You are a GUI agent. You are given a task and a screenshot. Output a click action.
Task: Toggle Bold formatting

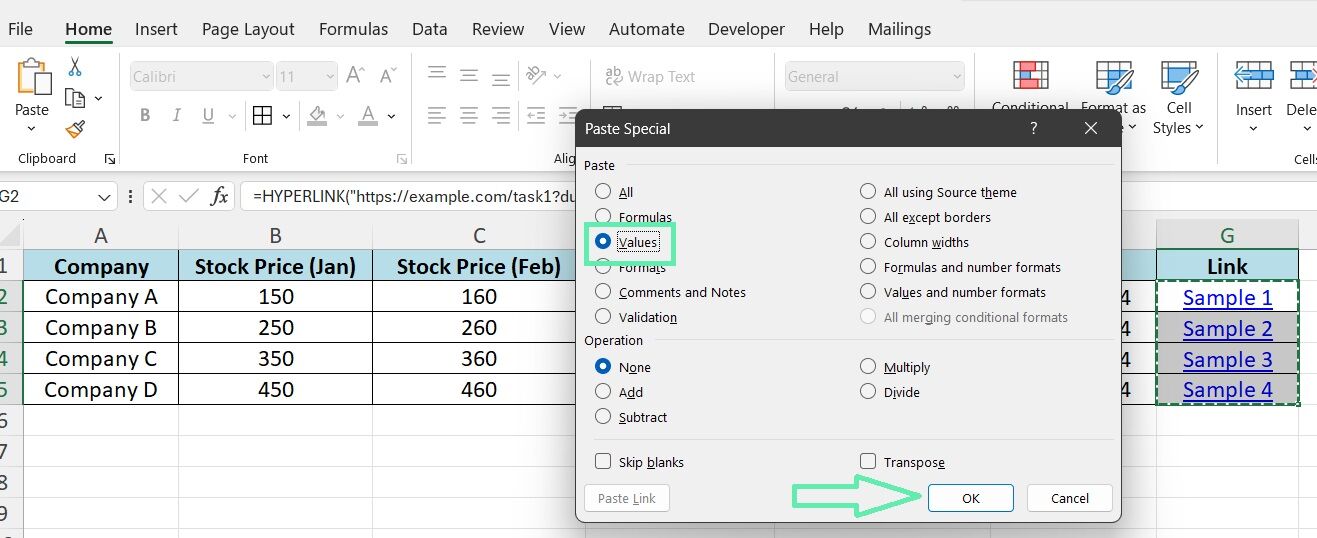[145, 116]
